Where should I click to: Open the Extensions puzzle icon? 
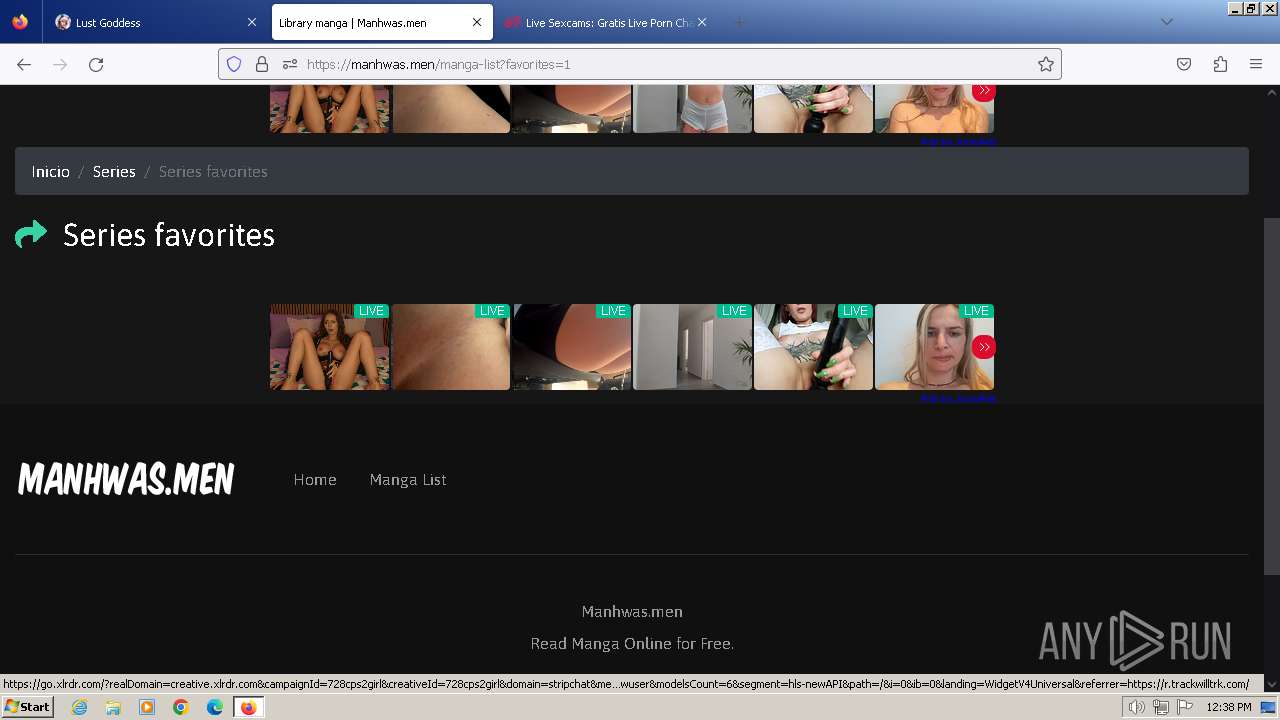pyautogui.click(x=1220, y=64)
